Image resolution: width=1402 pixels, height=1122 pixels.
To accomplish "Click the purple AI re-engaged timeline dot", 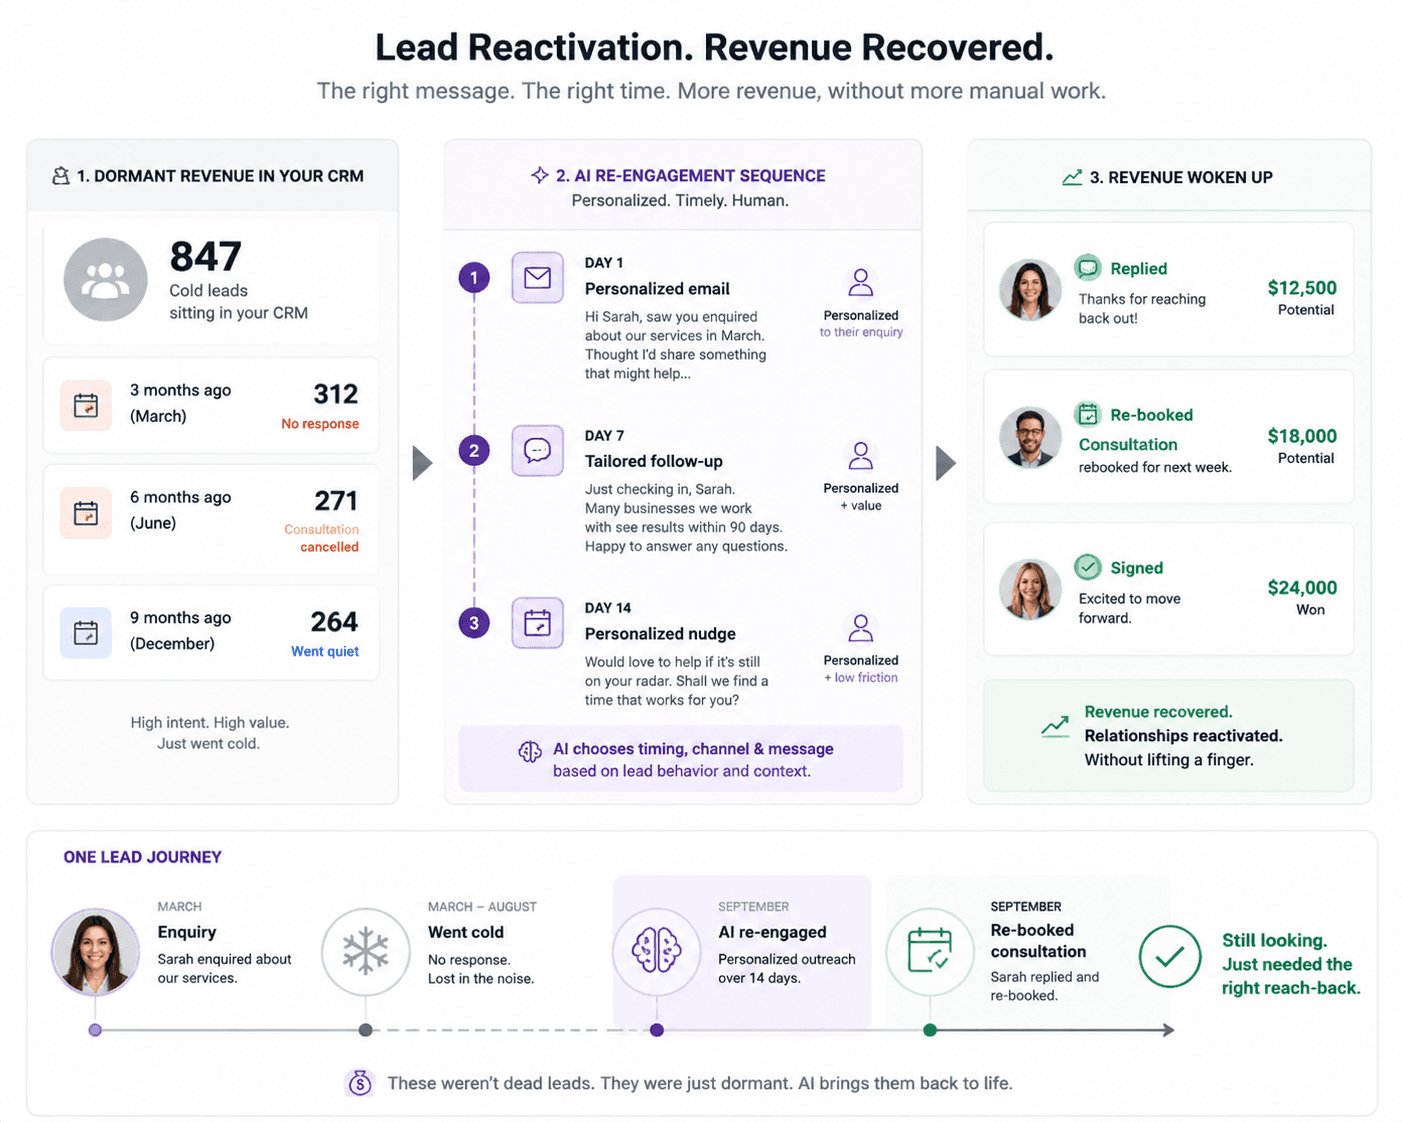I will (x=657, y=1030).
